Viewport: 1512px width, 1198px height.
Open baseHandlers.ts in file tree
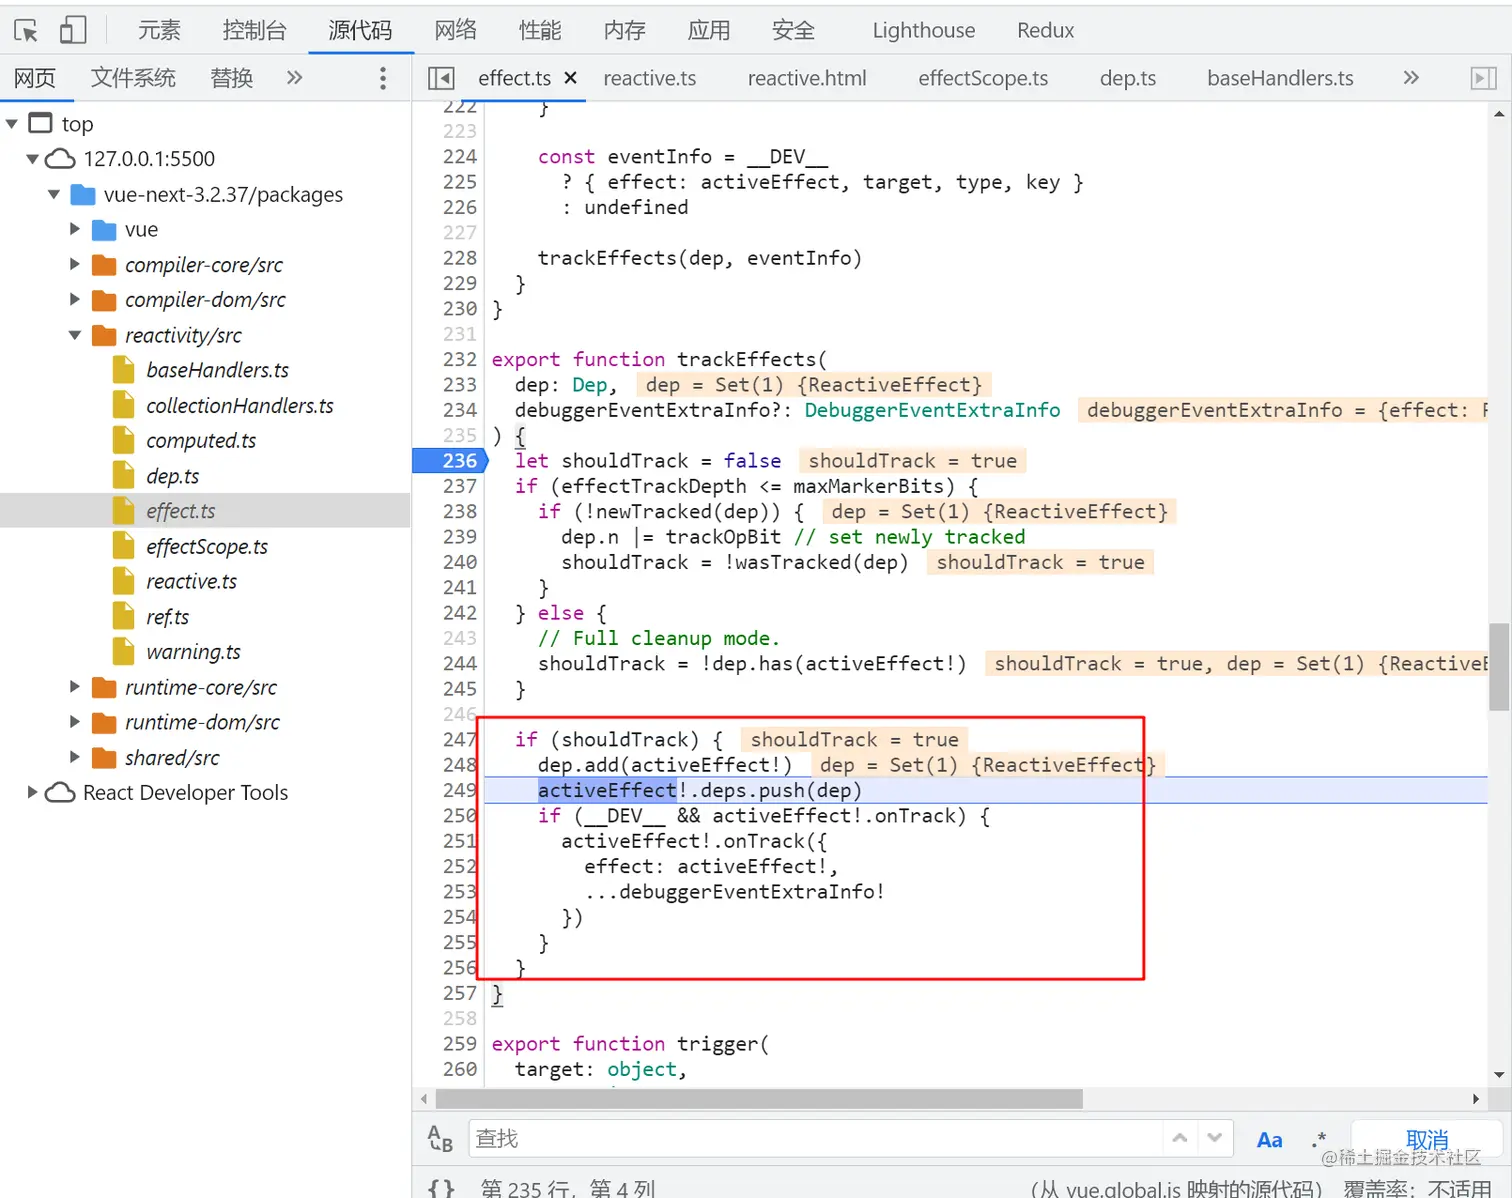[x=217, y=370]
